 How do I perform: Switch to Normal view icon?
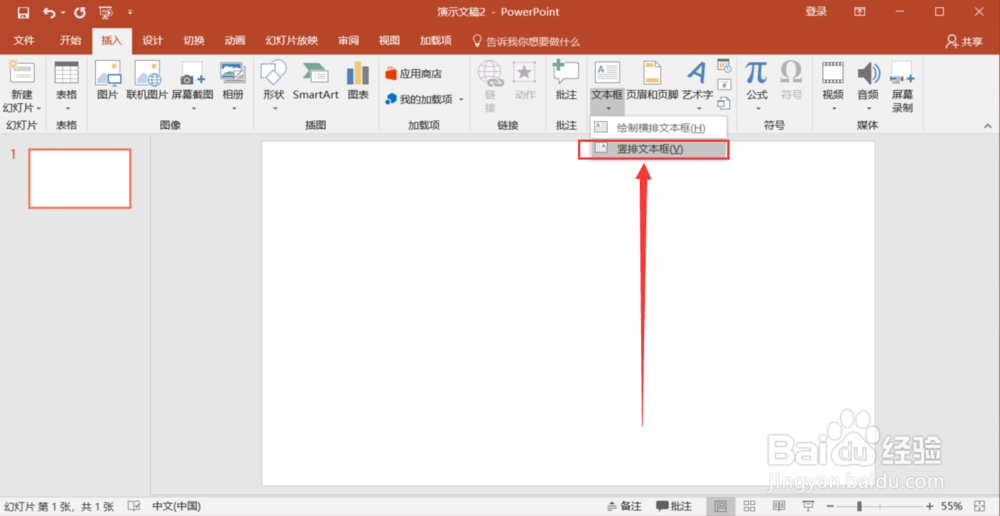coord(721,506)
